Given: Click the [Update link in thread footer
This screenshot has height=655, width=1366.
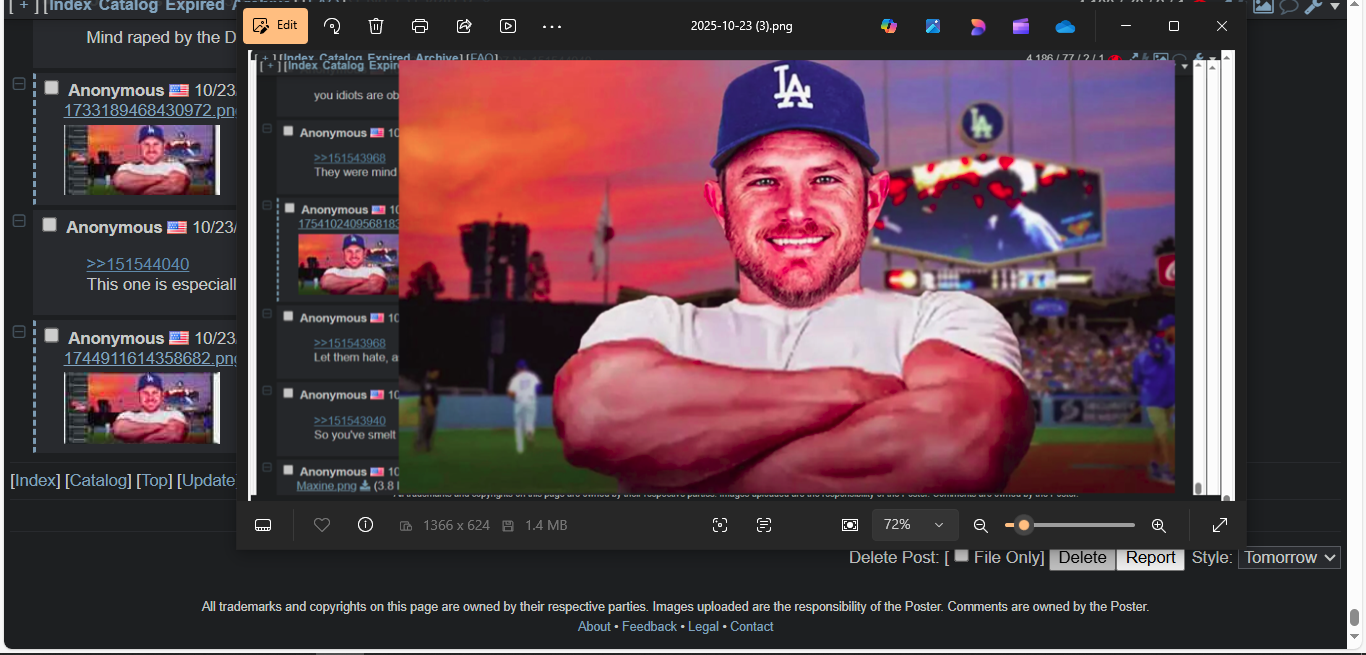Looking at the screenshot, I should (x=206, y=480).
